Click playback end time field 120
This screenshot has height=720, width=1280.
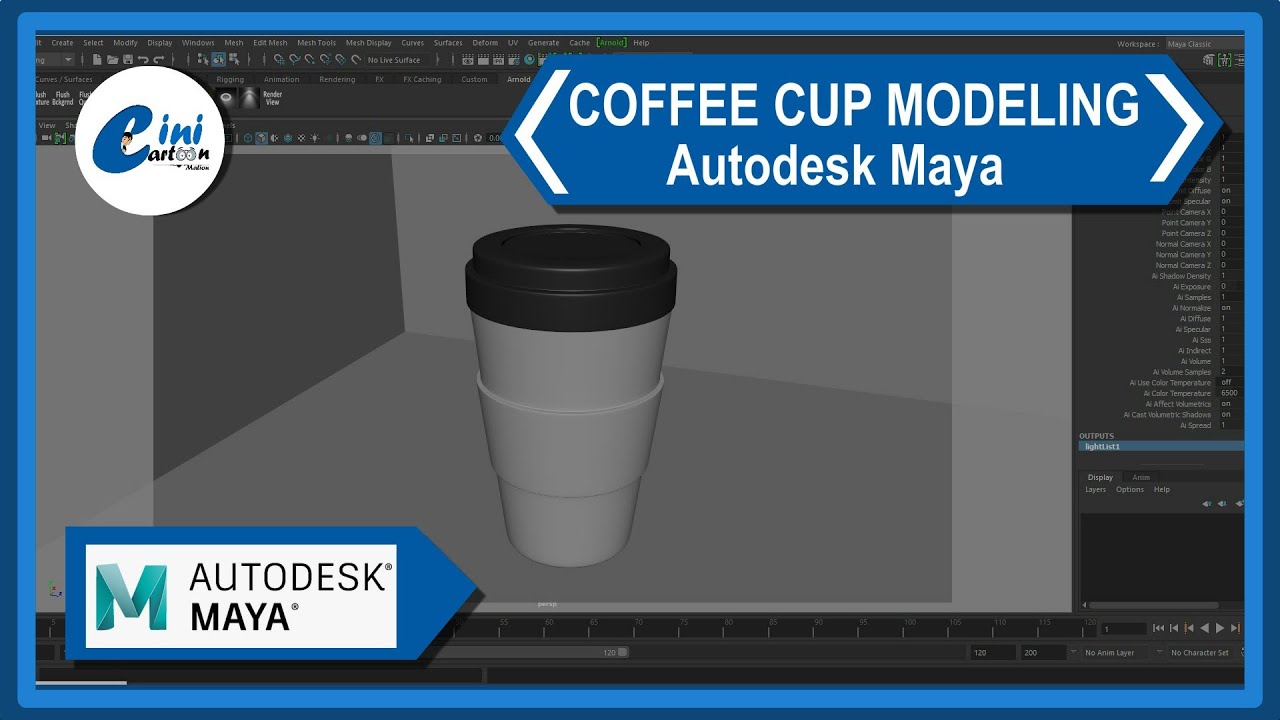[991, 653]
